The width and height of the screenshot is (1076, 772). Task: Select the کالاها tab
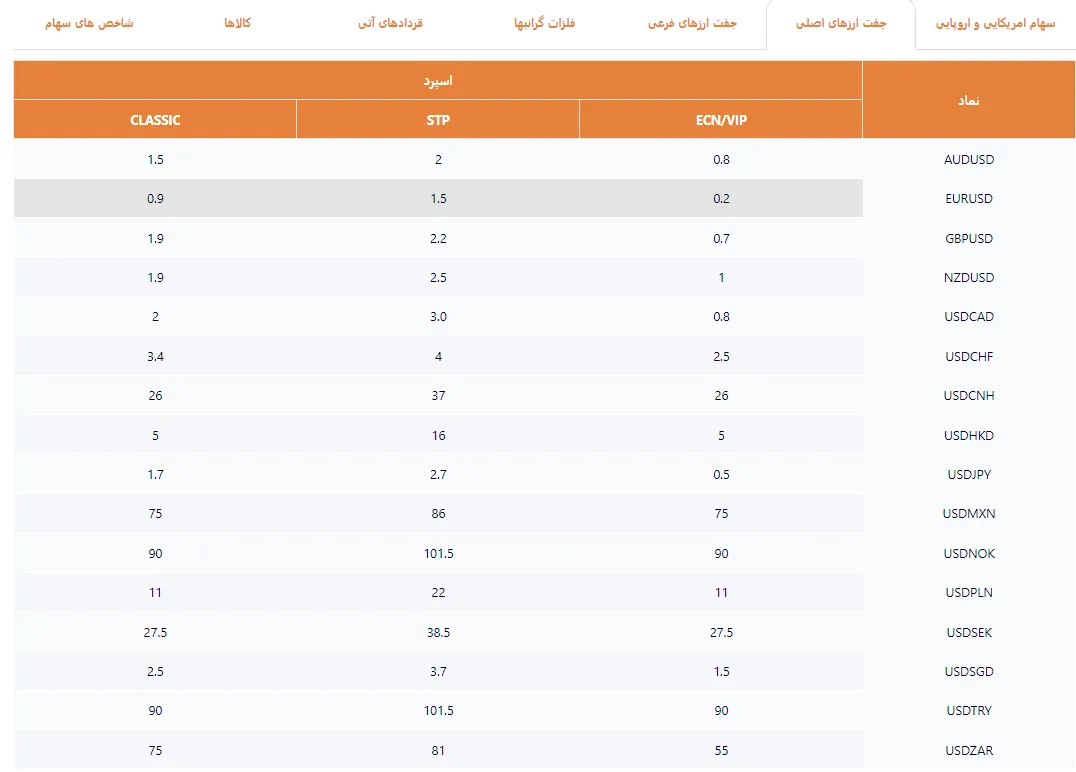pos(237,24)
